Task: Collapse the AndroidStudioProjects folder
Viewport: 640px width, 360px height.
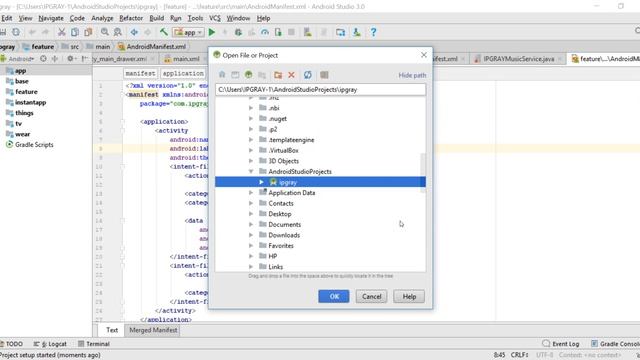Action: coord(251,171)
